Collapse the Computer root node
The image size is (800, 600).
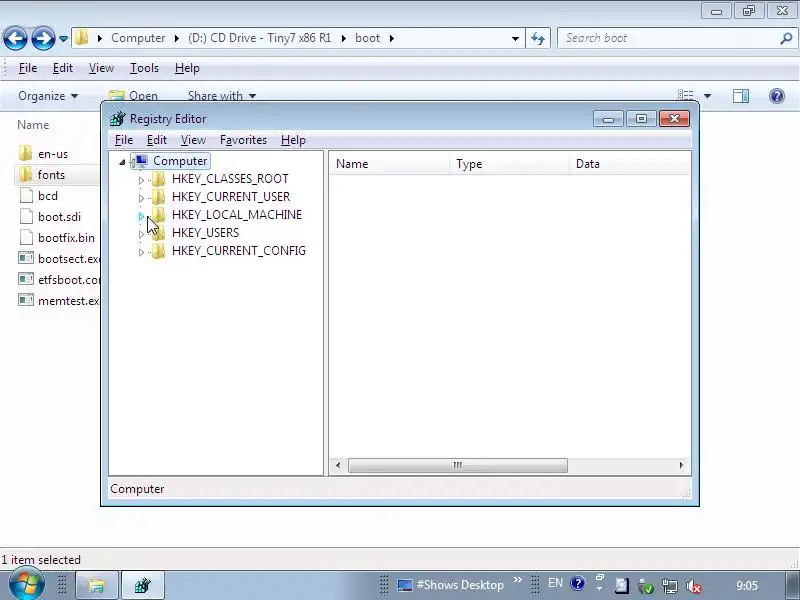click(122, 162)
